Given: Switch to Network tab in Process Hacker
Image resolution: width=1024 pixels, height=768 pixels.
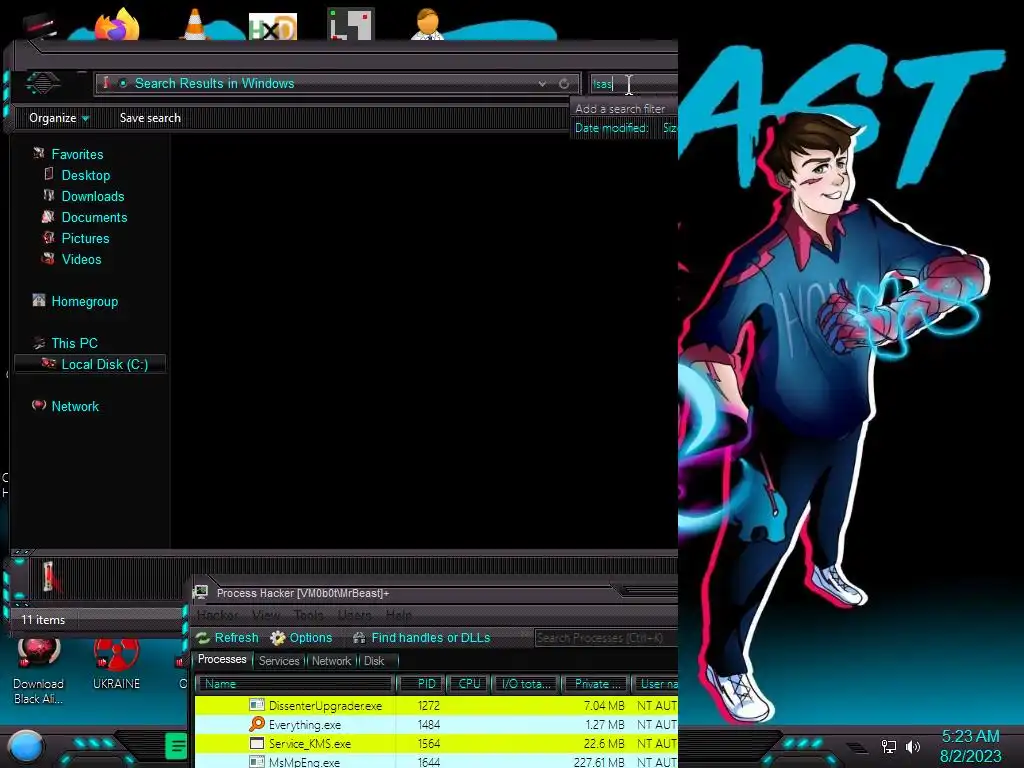Looking at the screenshot, I should pyautogui.click(x=331, y=661).
